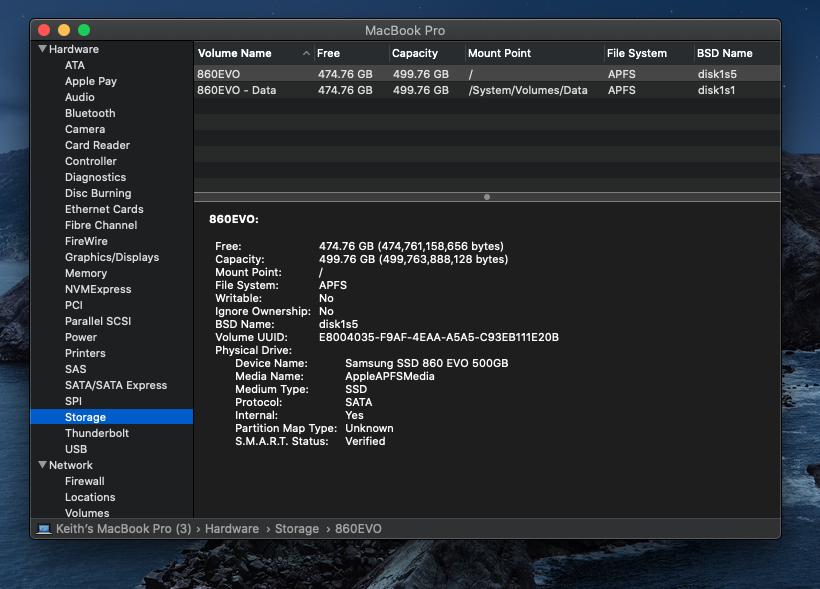The image size is (820, 589).
Task: Select Thunderbolt in the Hardware list
Action: pyautogui.click(x=97, y=433)
